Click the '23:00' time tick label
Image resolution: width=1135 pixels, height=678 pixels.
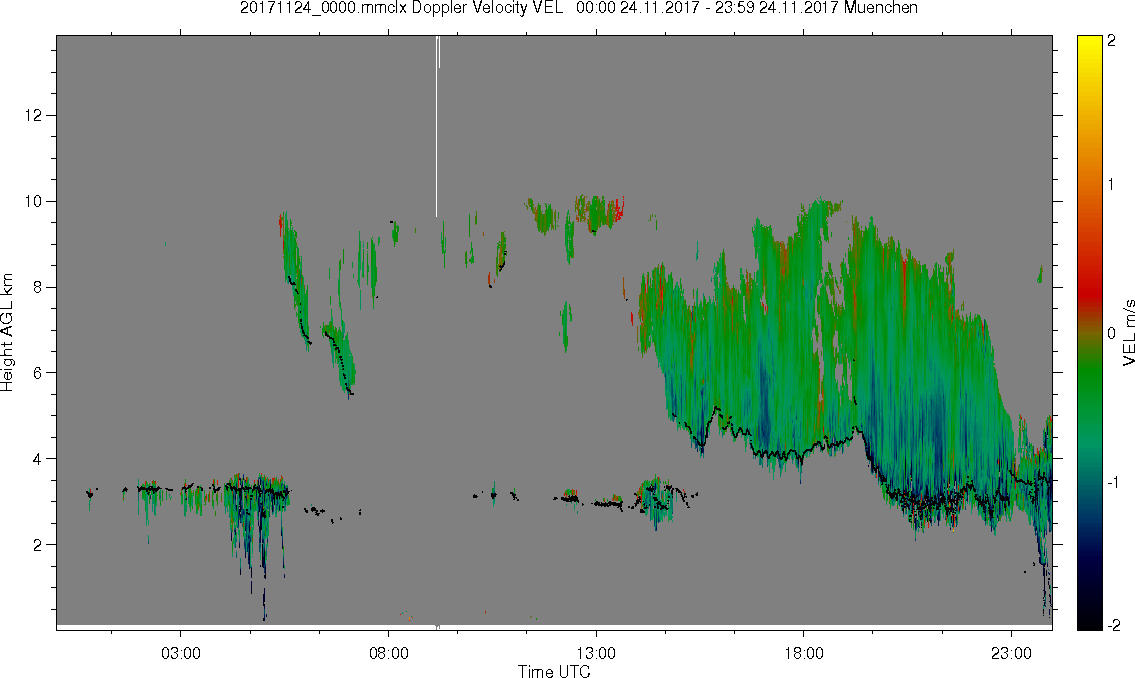point(1011,653)
